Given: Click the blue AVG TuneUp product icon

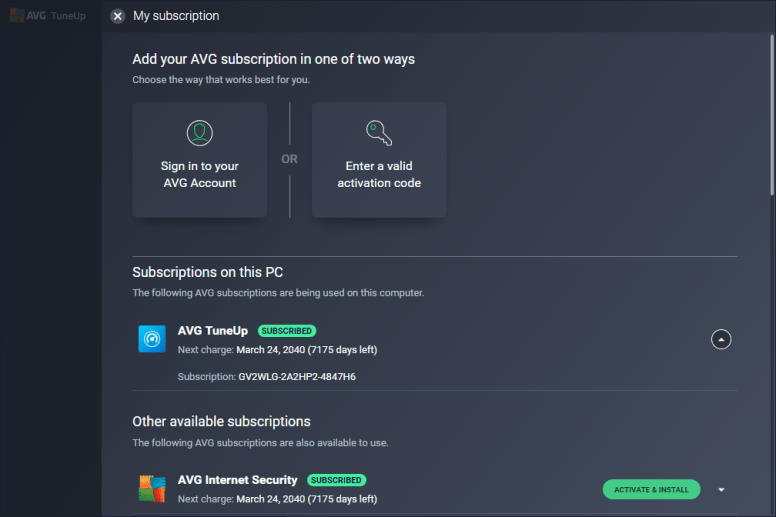Looking at the screenshot, I should click(x=152, y=339).
